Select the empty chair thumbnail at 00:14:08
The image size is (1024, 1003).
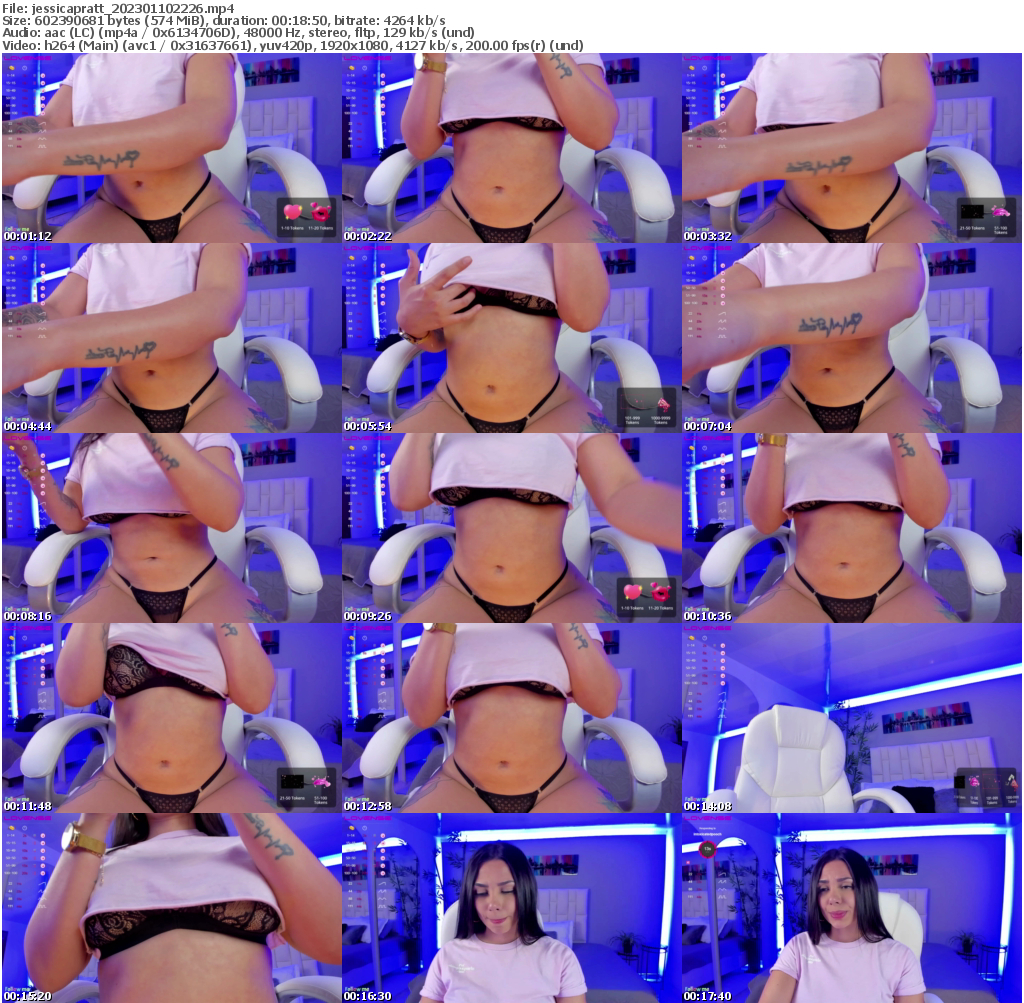click(x=853, y=718)
